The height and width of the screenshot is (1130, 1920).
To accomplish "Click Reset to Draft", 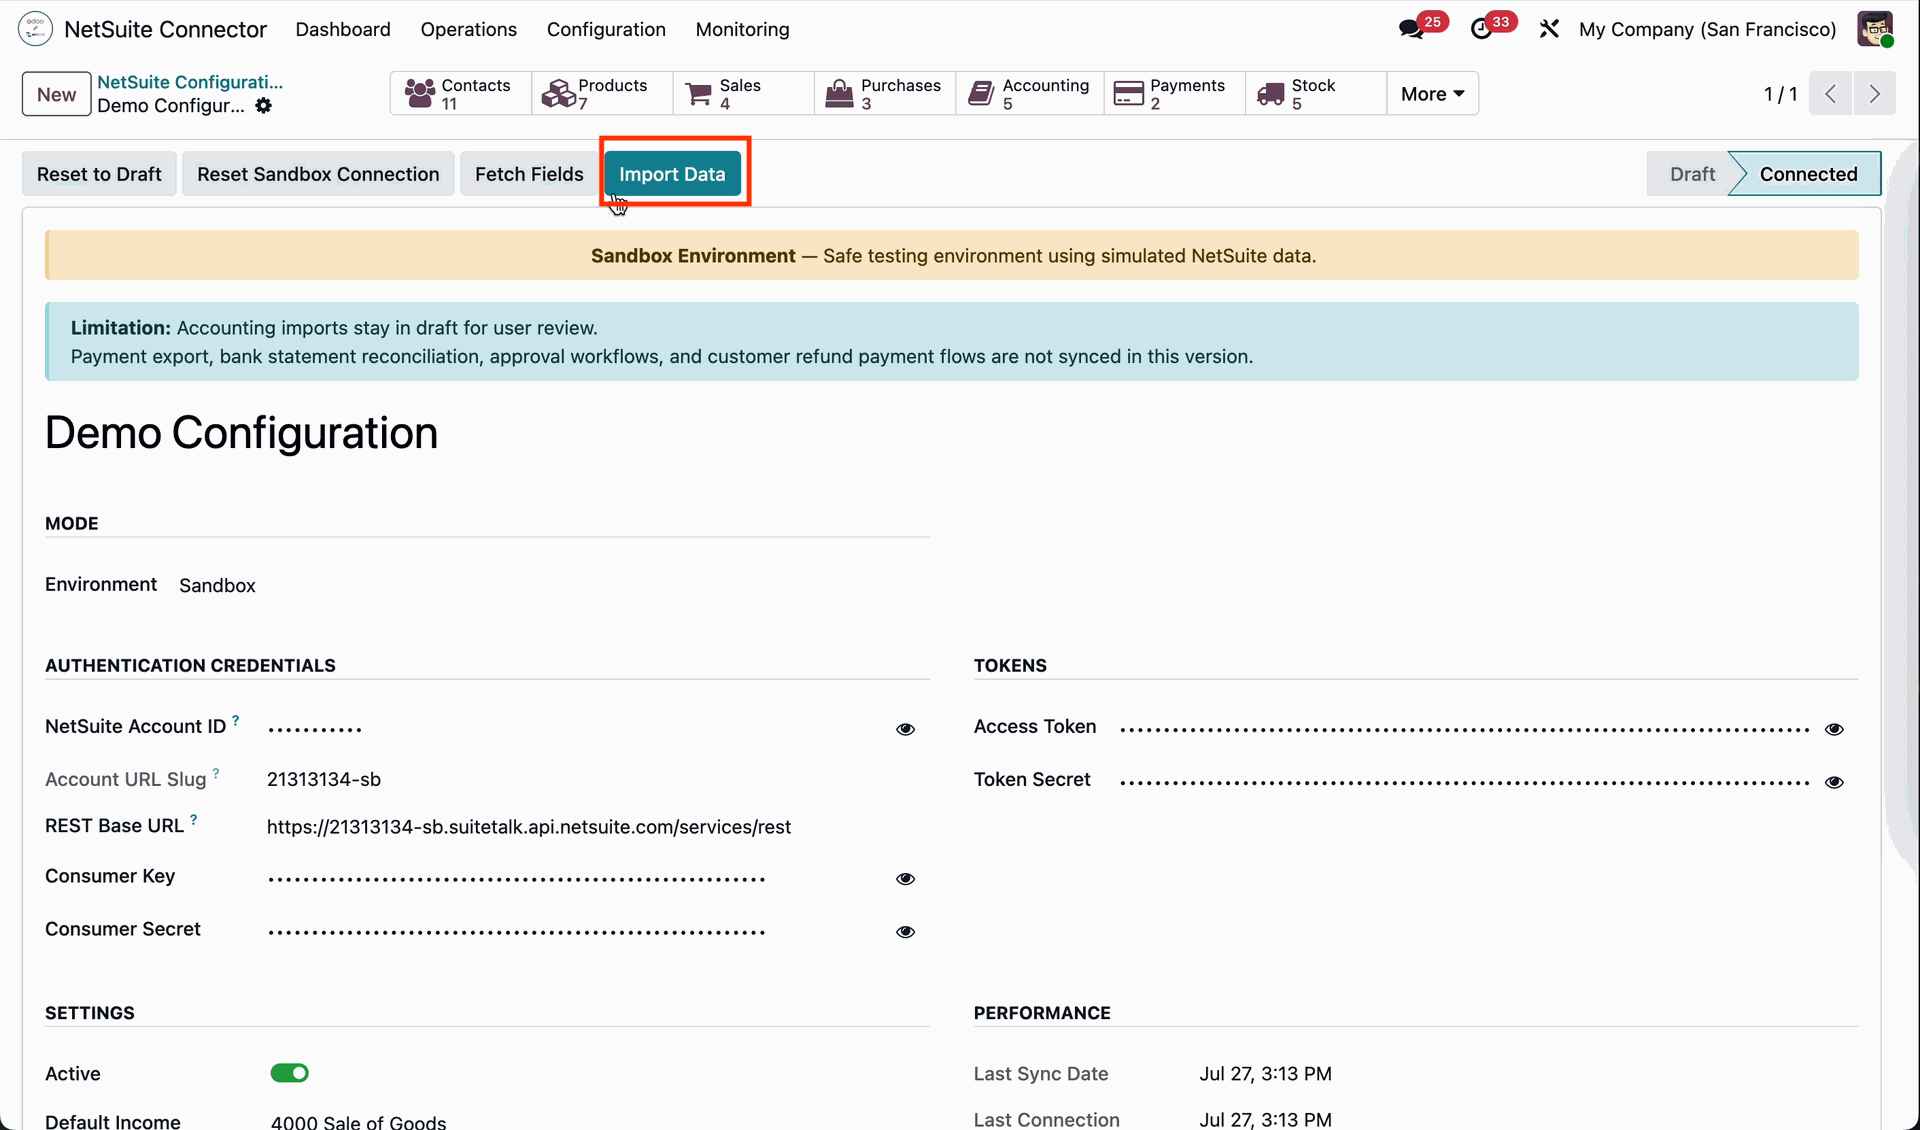I will 99,174.
